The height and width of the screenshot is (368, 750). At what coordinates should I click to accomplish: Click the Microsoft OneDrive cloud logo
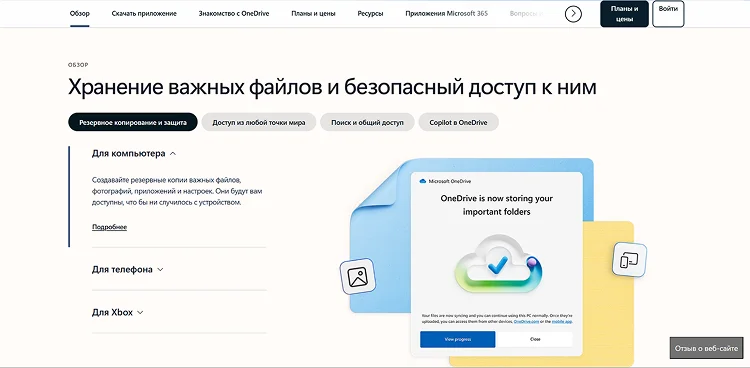pos(422,181)
